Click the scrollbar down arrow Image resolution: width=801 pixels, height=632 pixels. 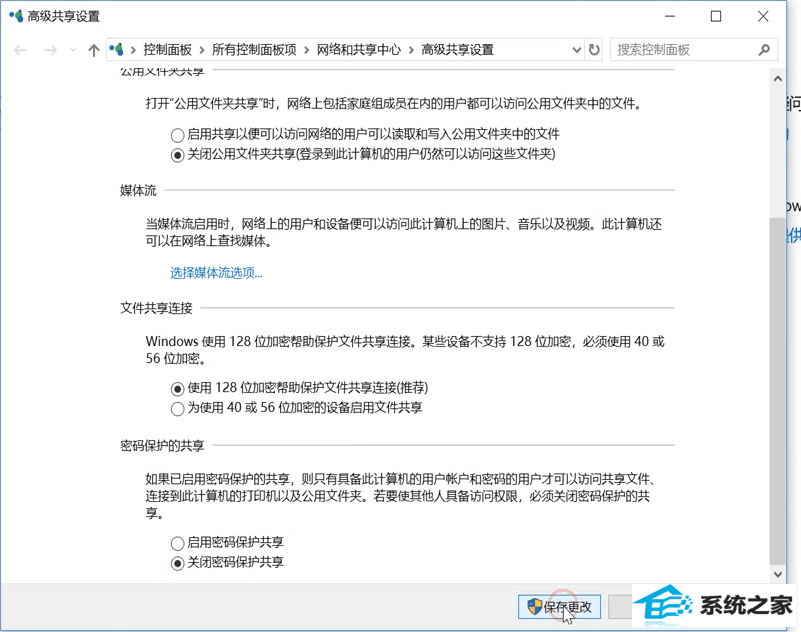[778, 574]
